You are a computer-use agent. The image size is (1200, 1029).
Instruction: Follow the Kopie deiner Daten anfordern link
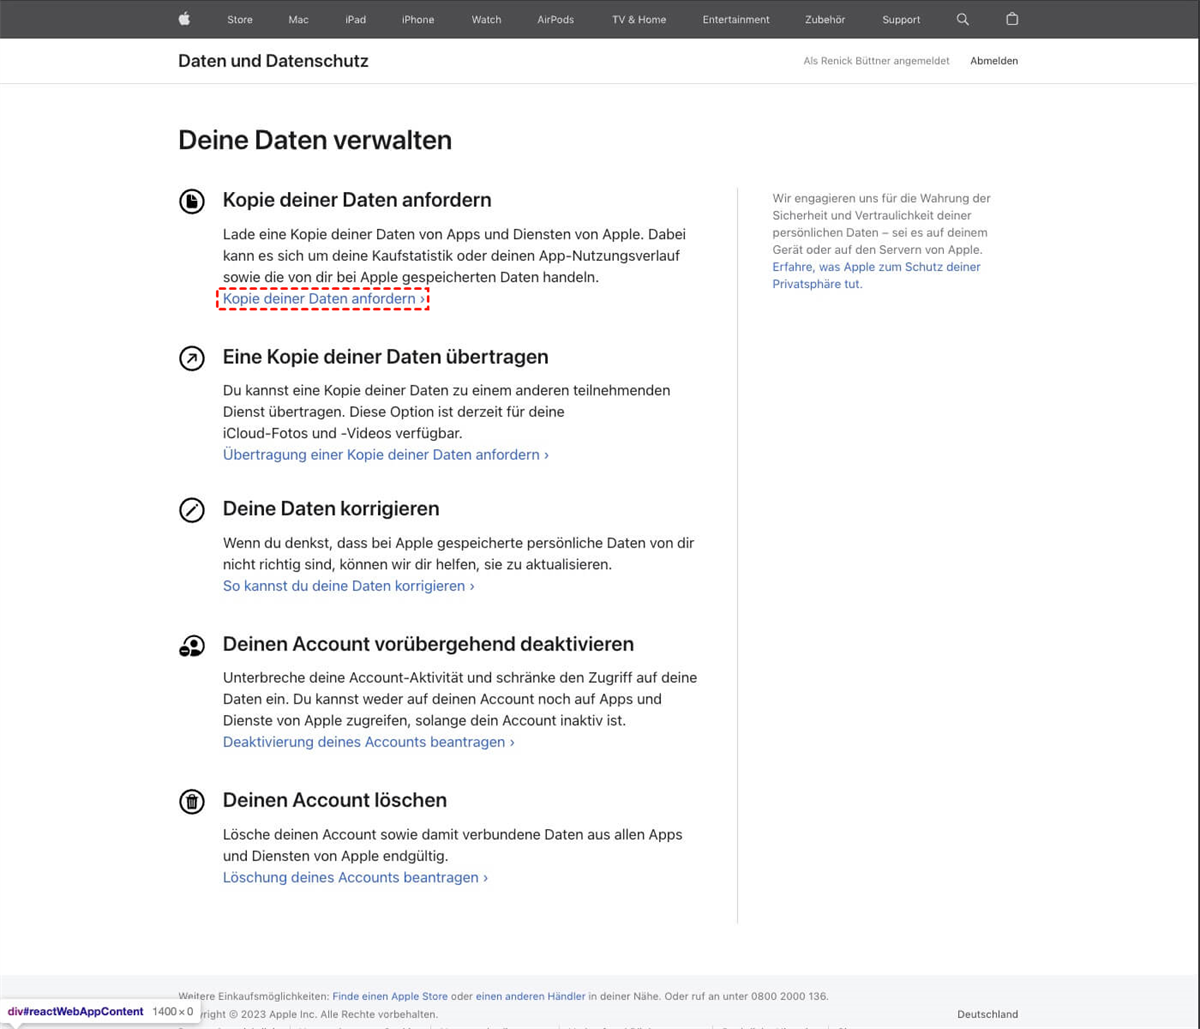pyautogui.click(x=323, y=299)
